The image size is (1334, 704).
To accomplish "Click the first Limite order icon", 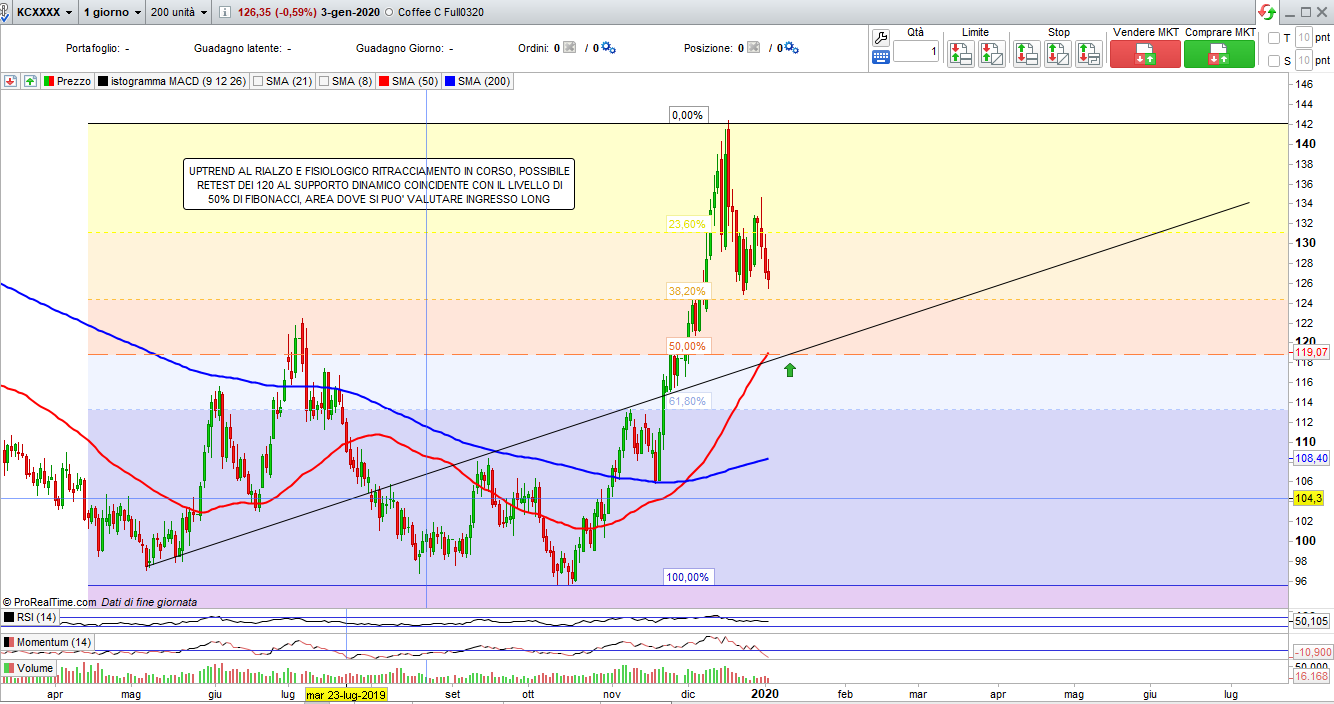I will click(x=960, y=54).
